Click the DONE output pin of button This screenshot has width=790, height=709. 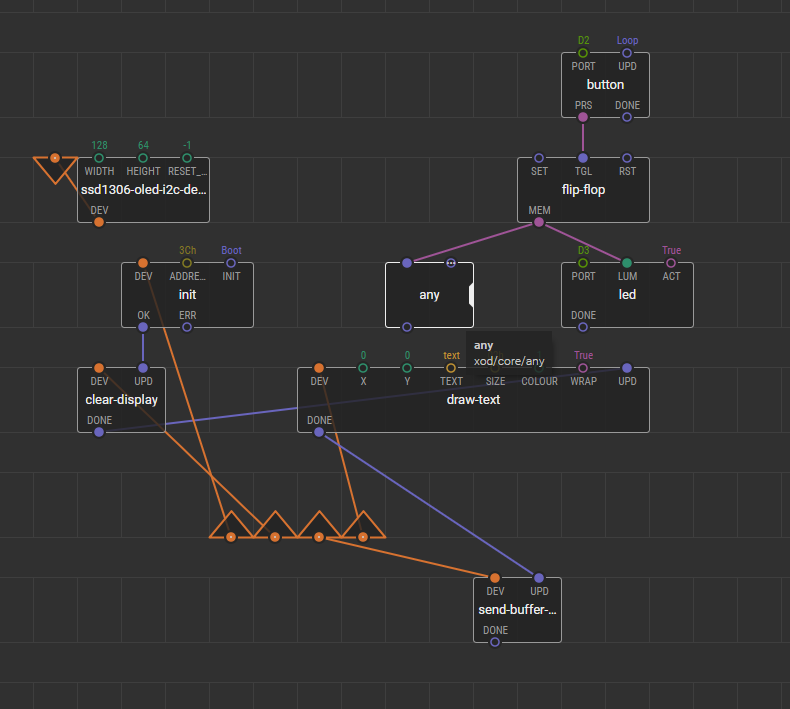point(627,117)
